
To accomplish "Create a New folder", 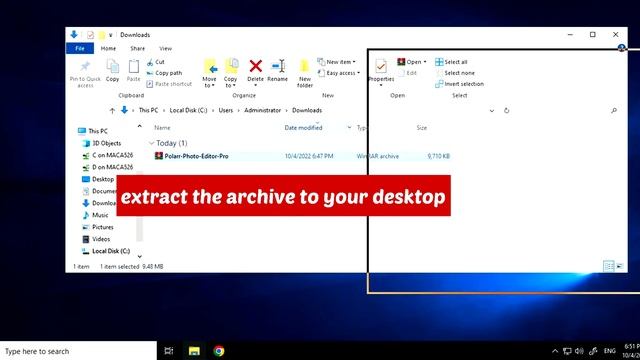I will 305,73.
